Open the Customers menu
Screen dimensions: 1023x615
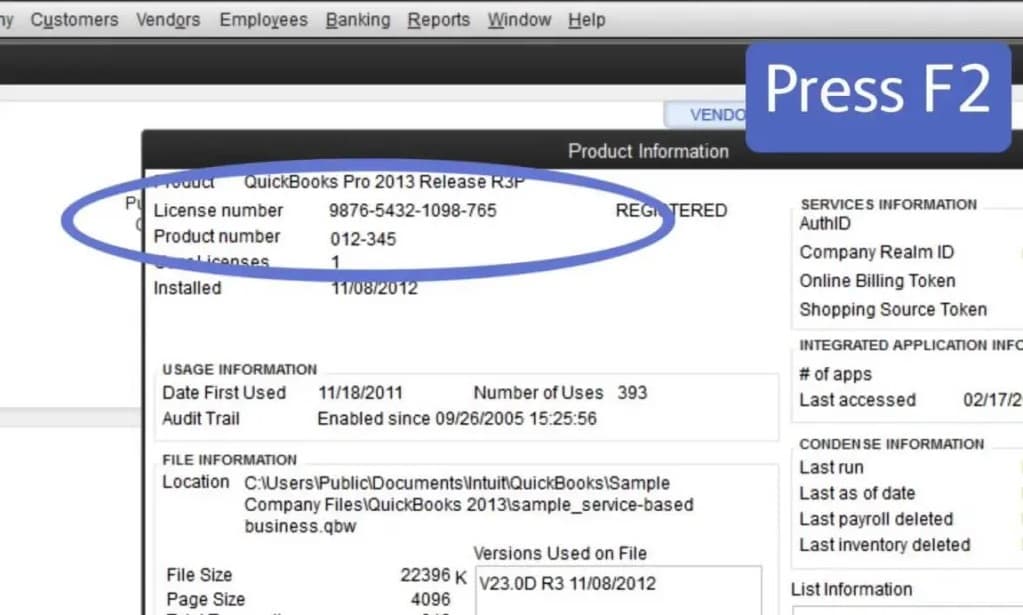(x=74, y=20)
